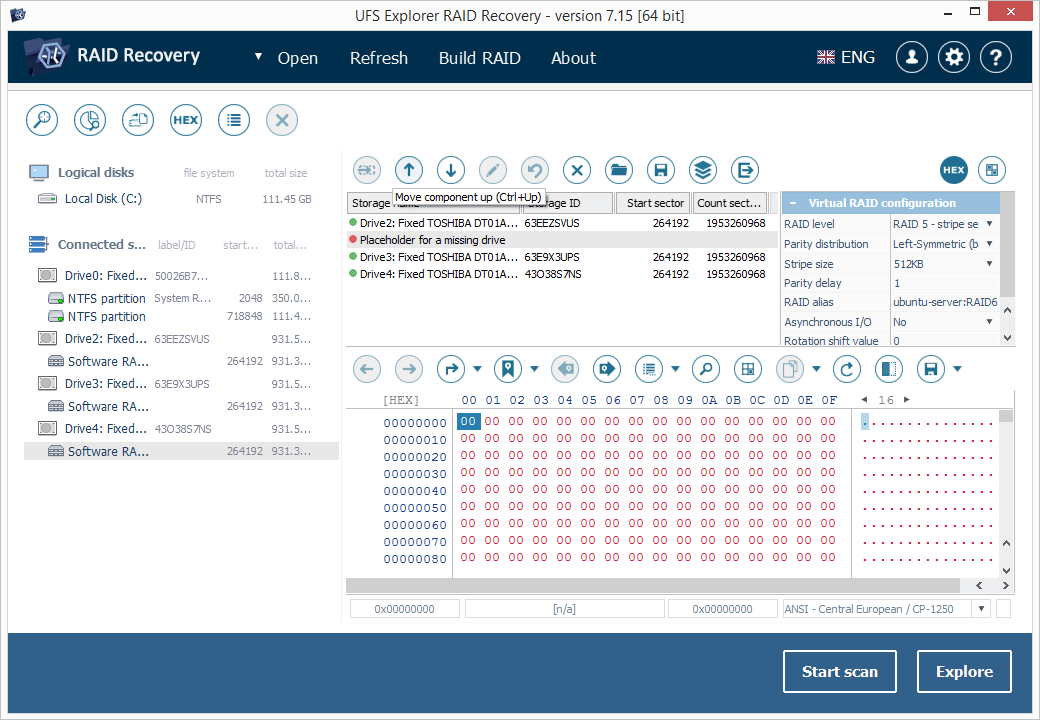Click the export arrow-out icon
This screenshot has height=720, width=1040.
(x=745, y=170)
